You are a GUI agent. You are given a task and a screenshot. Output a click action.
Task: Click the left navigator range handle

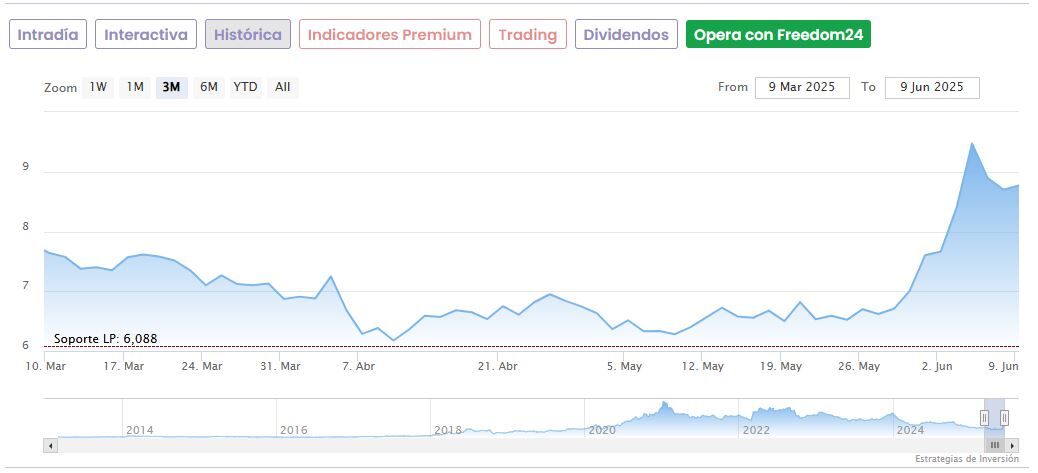point(984,418)
